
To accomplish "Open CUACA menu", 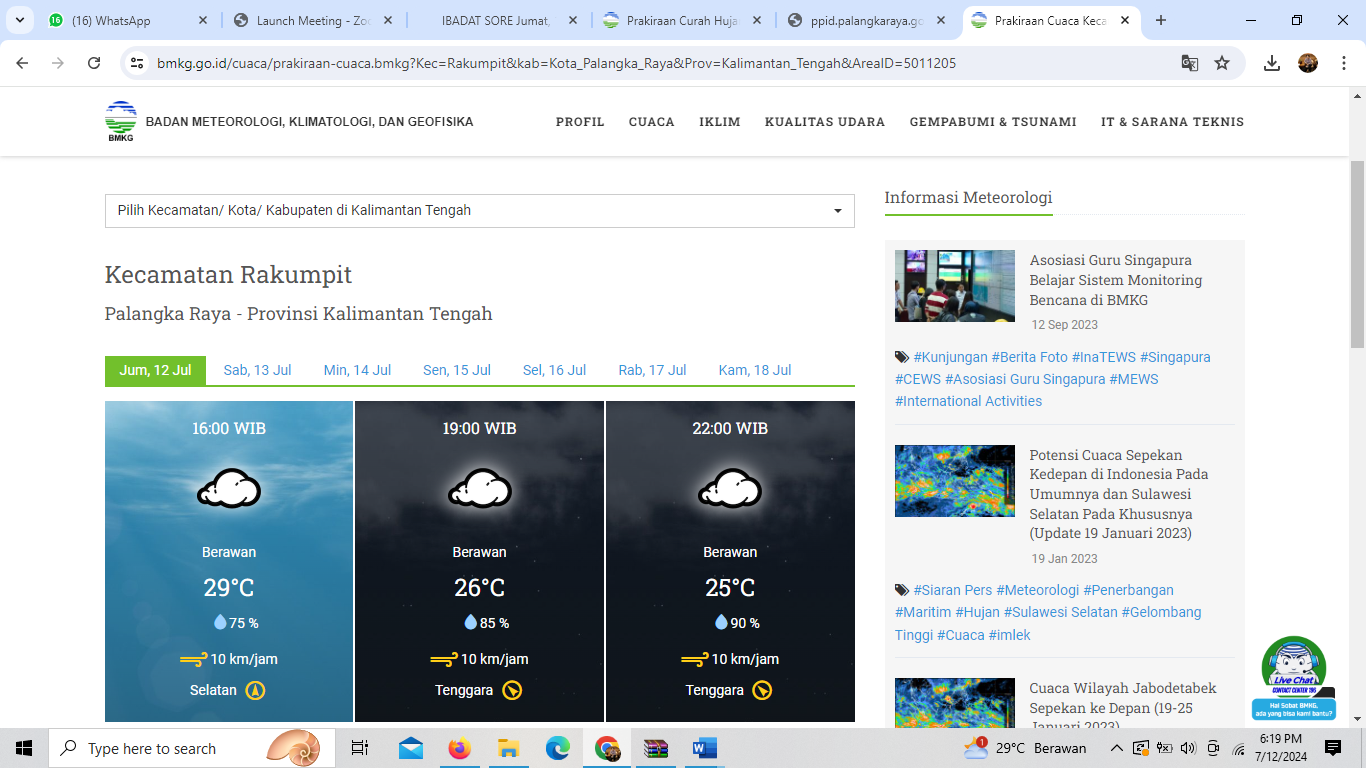I will (652, 122).
